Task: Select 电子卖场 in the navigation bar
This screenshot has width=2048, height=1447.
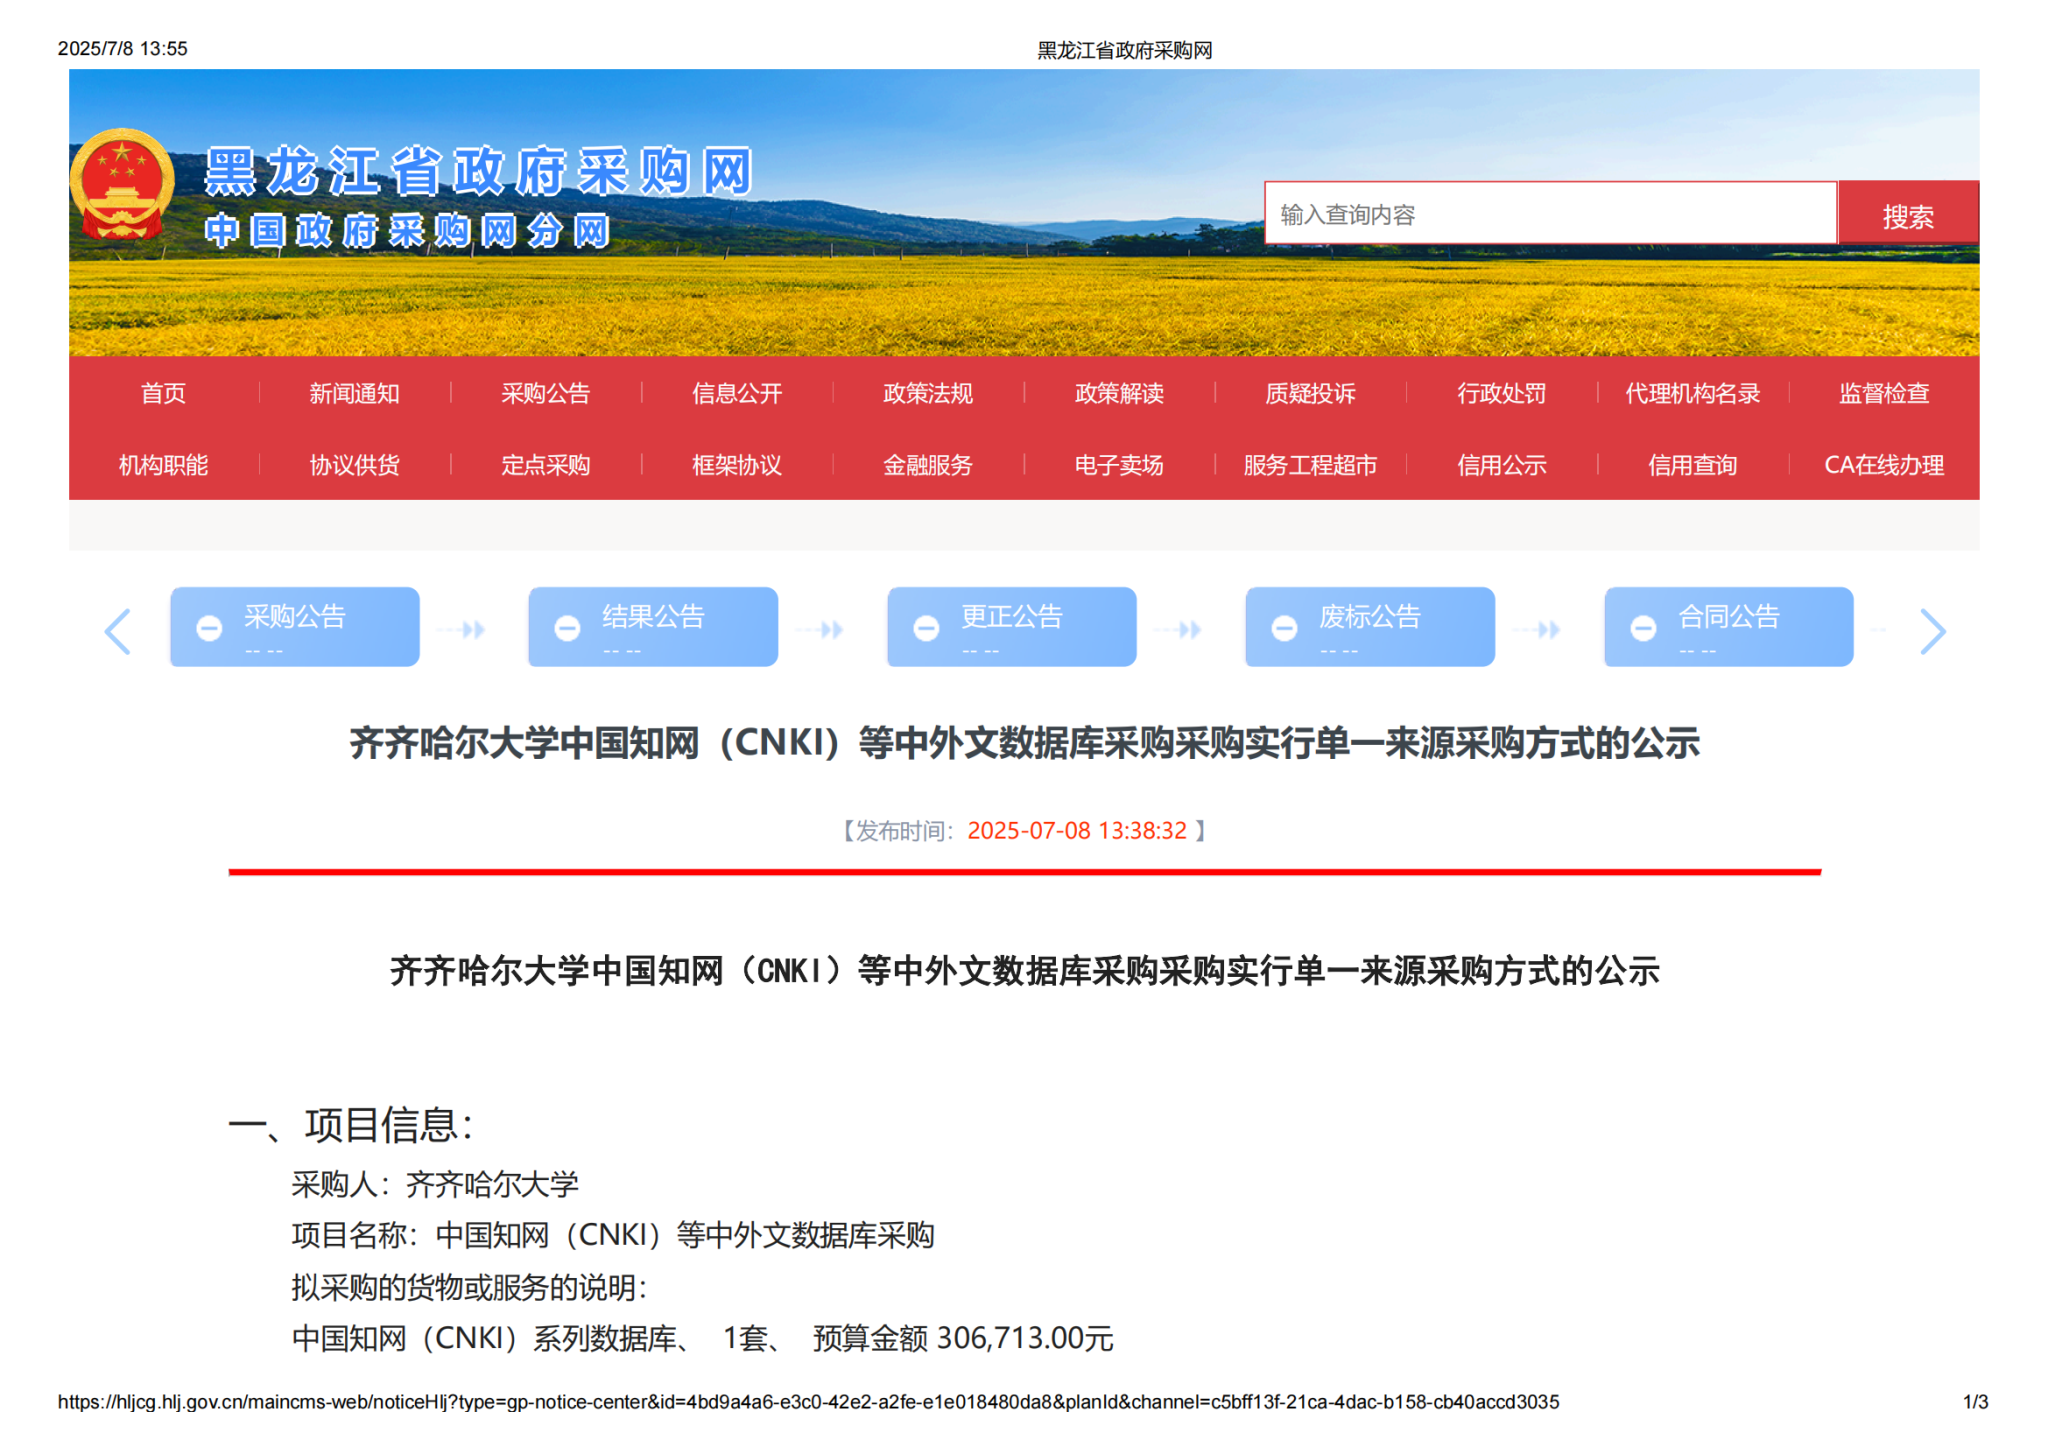Action: 1118,465
